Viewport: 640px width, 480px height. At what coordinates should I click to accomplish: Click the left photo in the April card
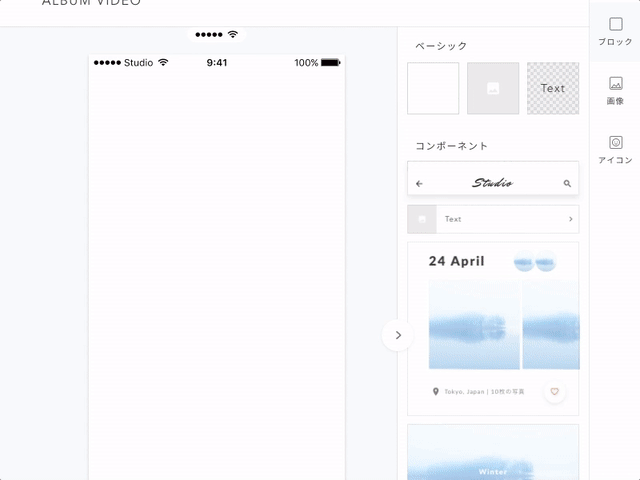(x=474, y=325)
